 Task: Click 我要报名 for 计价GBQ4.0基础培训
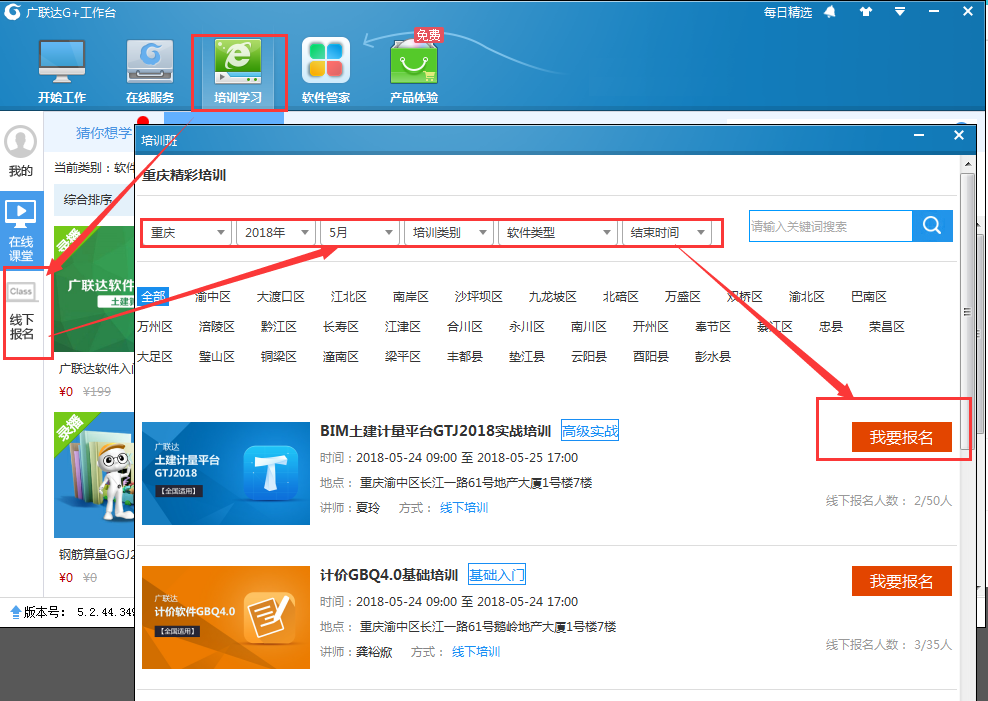tap(902, 581)
